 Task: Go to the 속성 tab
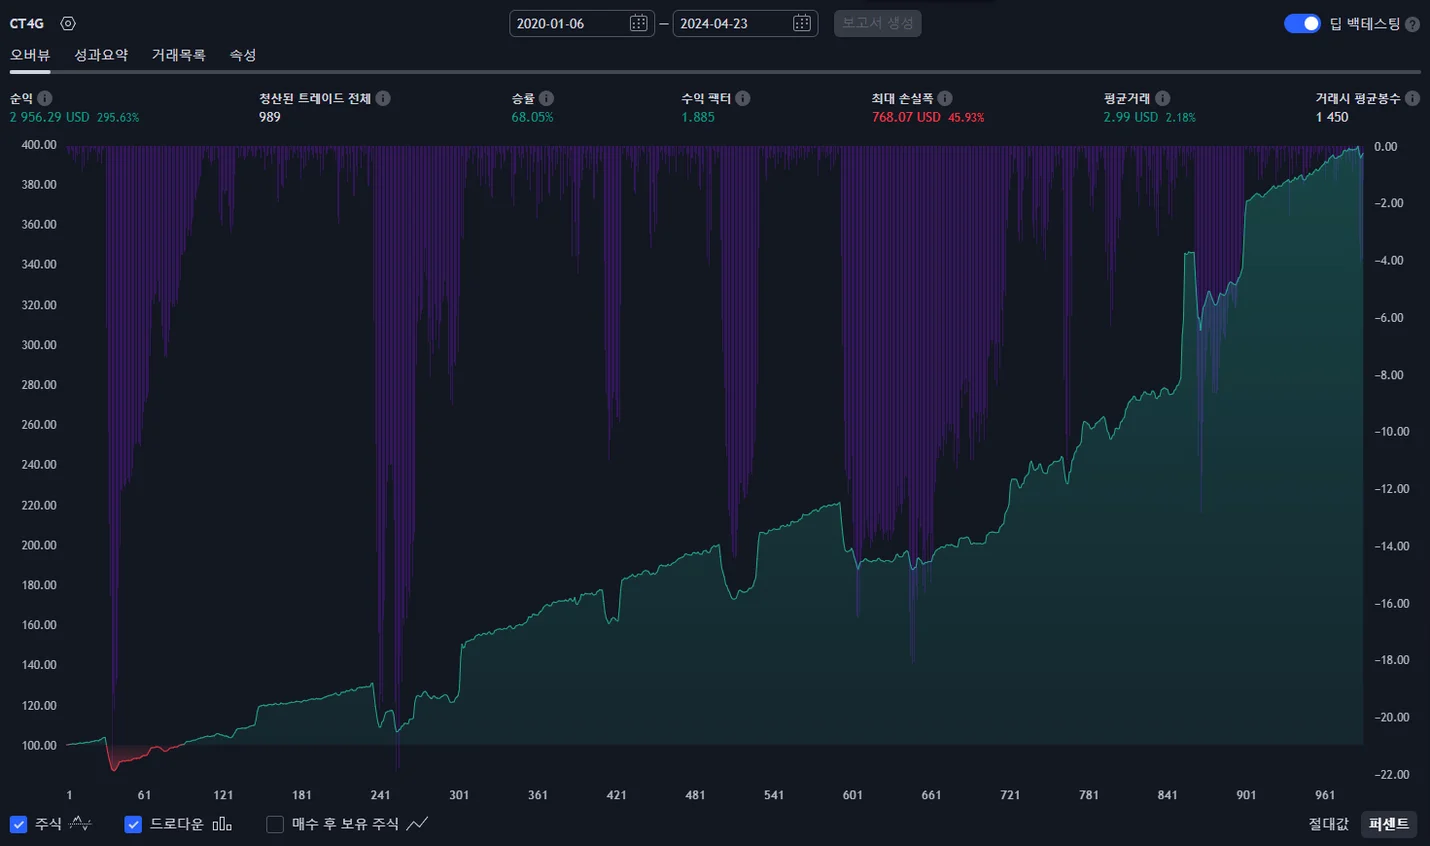(x=243, y=55)
